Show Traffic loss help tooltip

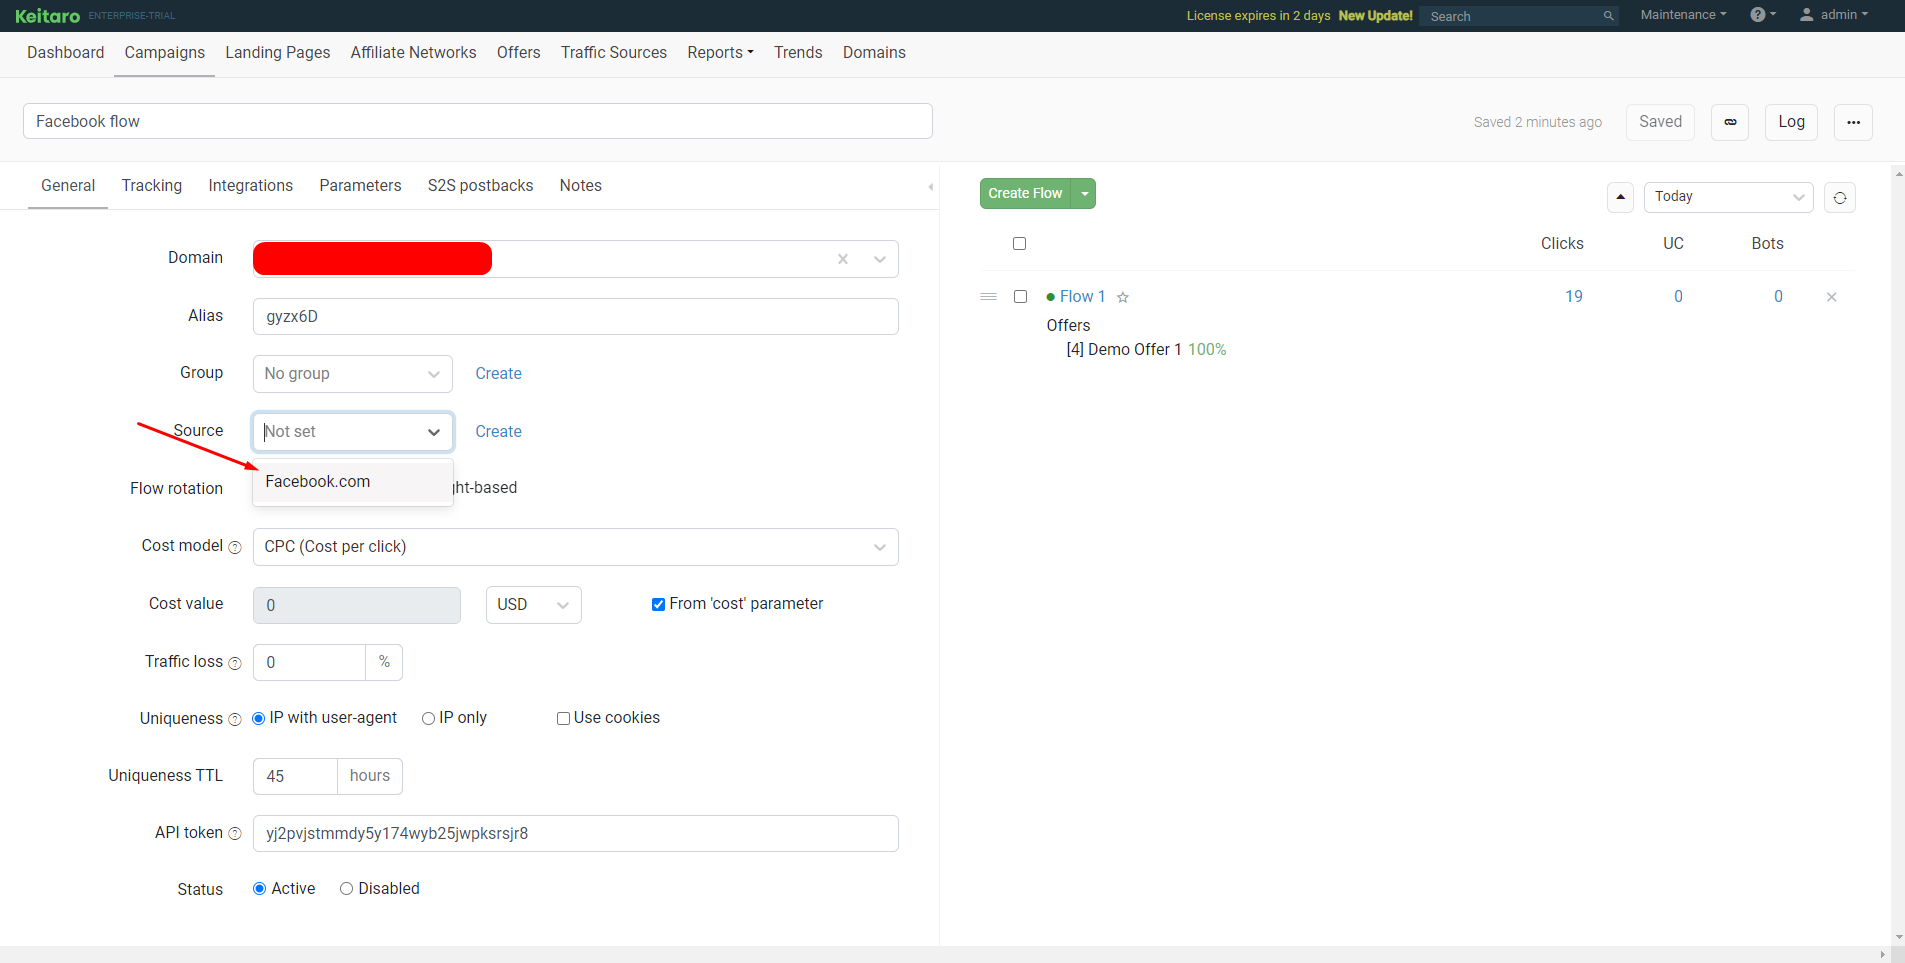tap(235, 664)
